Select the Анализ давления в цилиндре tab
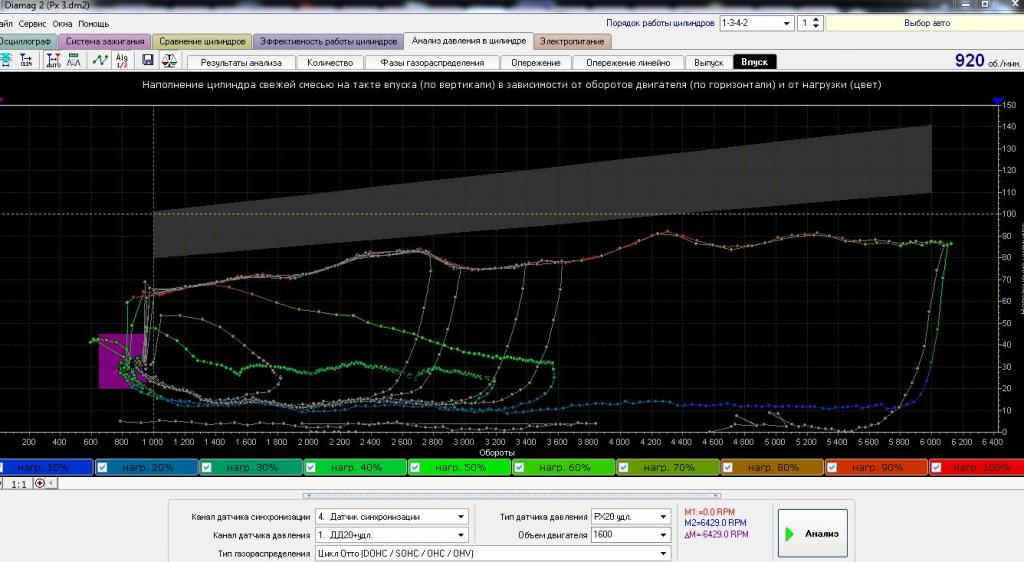The image size is (1024, 562). [x=468, y=40]
